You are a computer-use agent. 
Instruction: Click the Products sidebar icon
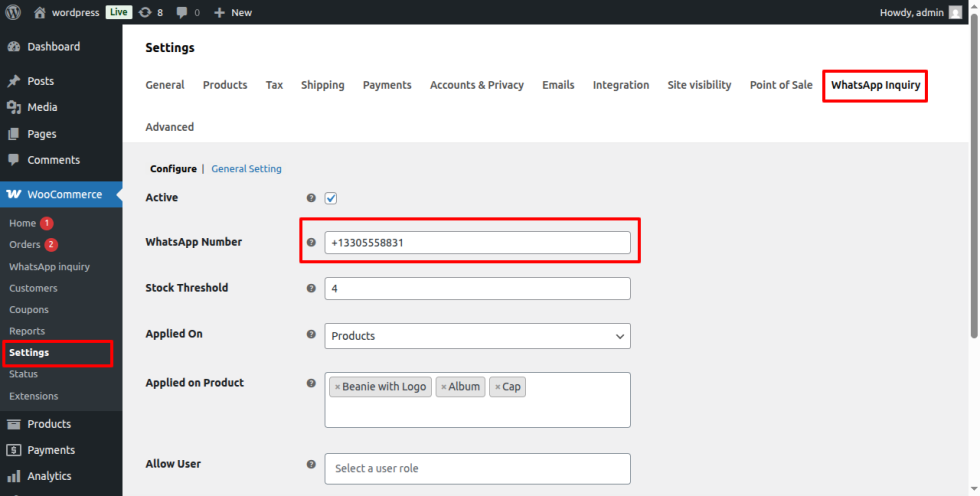pos(14,424)
